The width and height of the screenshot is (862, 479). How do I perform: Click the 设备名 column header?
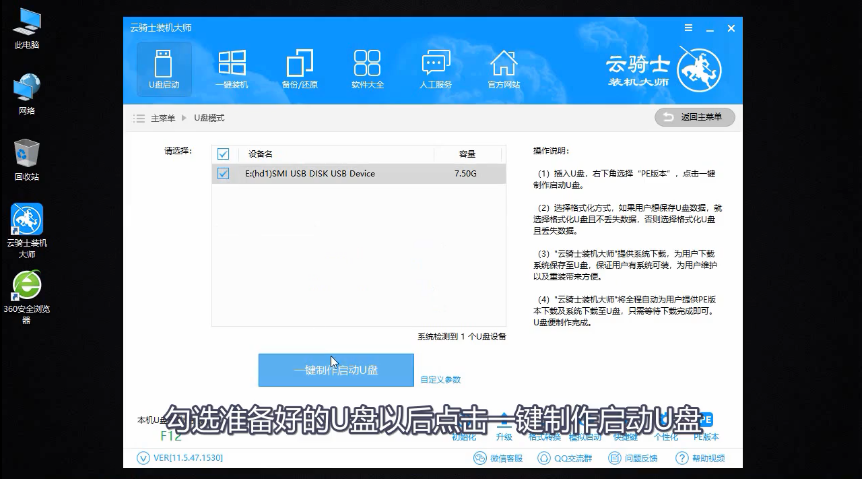pos(260,154)
